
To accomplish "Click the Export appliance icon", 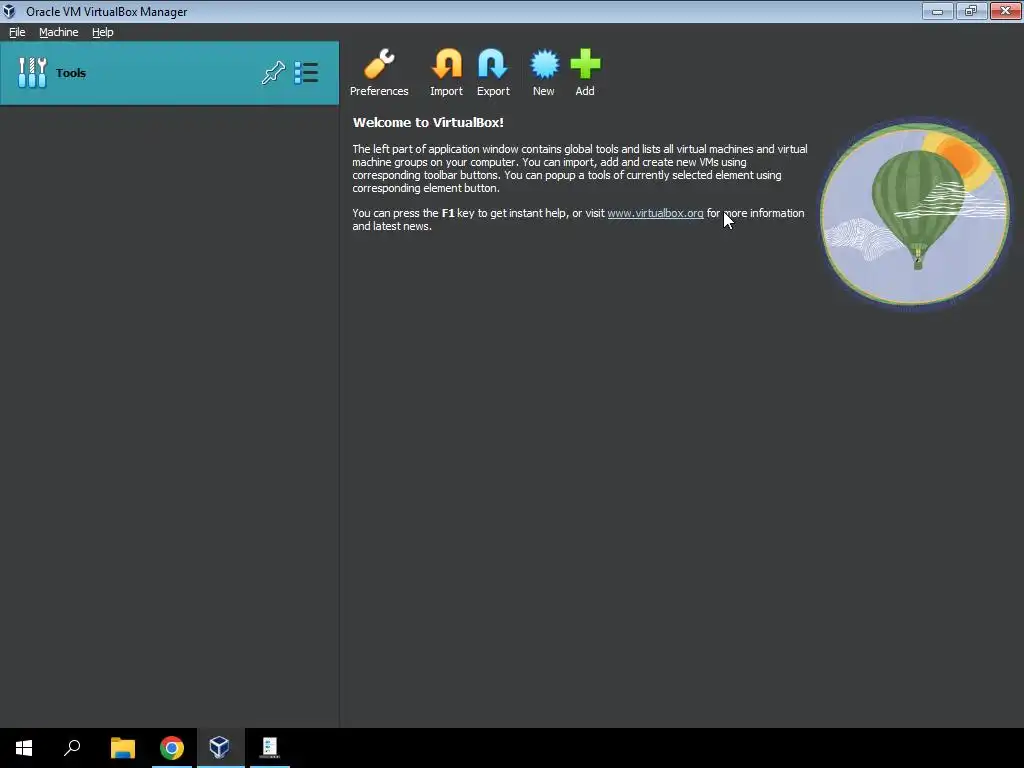I will (x=493, y=72).
